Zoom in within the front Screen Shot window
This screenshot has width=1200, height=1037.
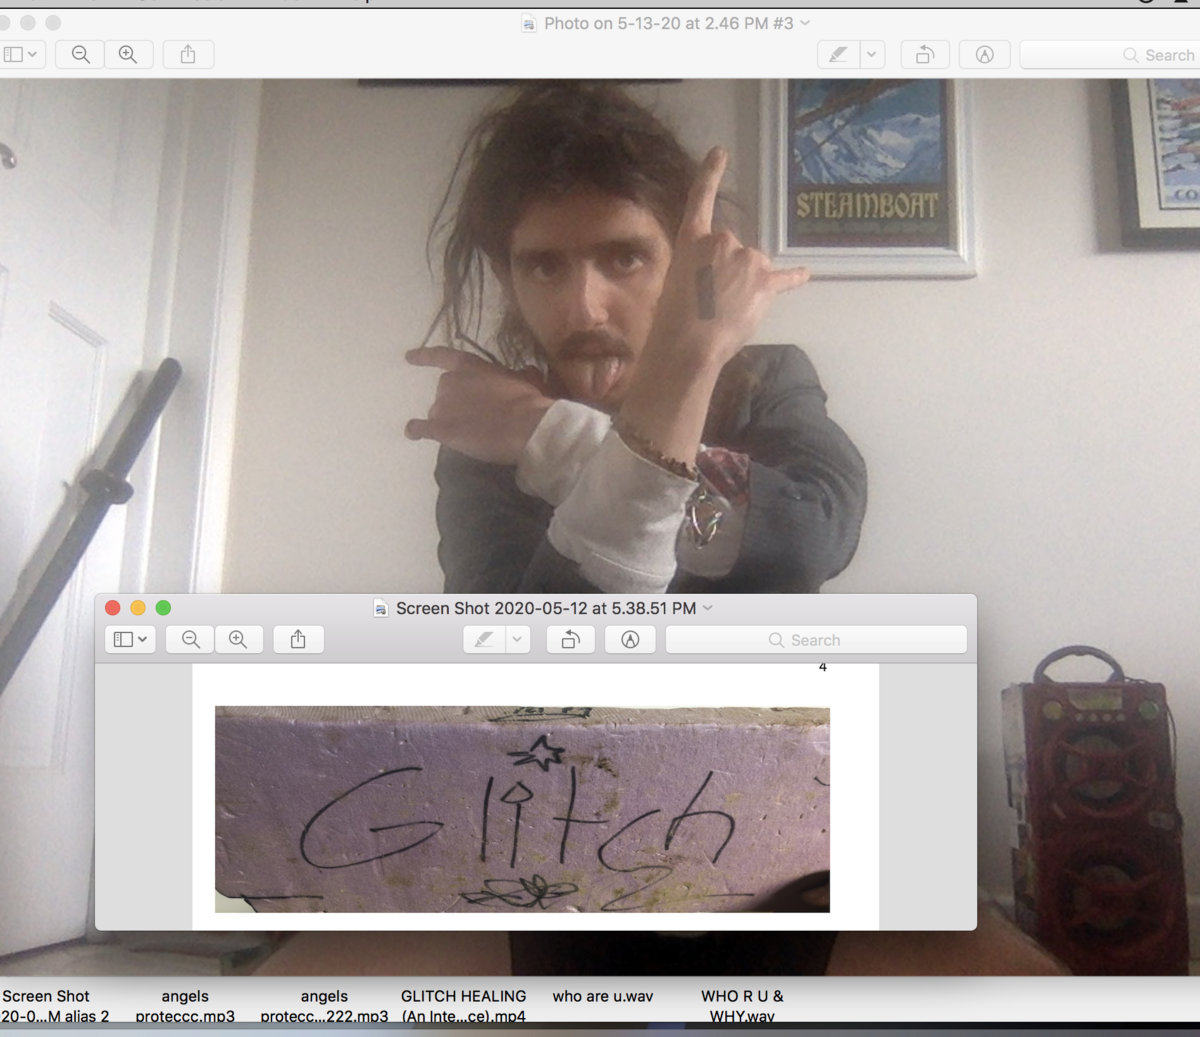(238, 640)
